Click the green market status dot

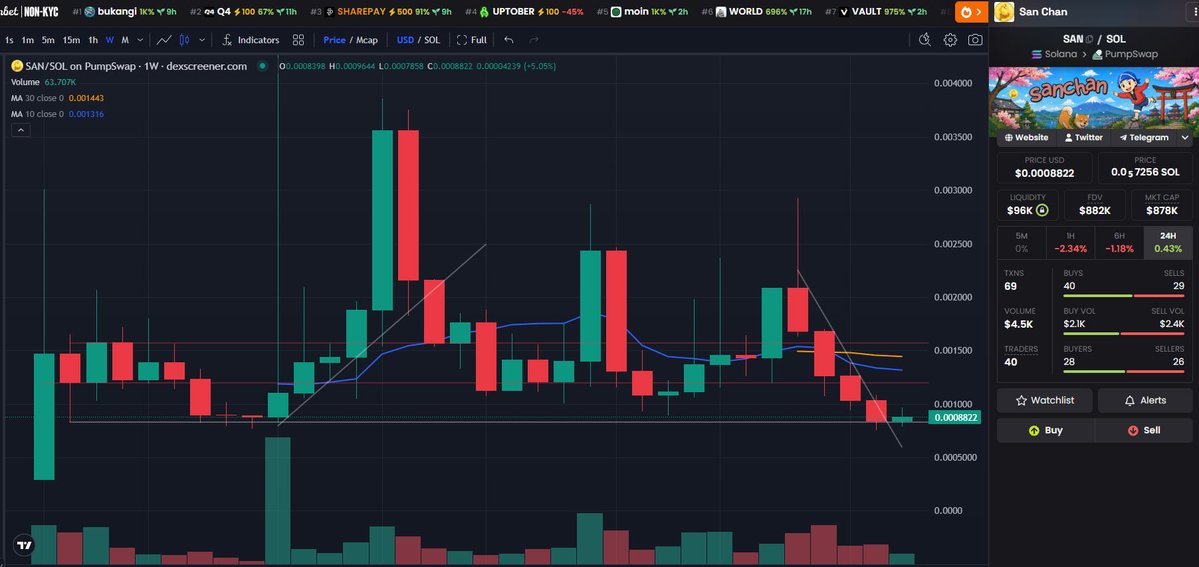pos(262,67)
